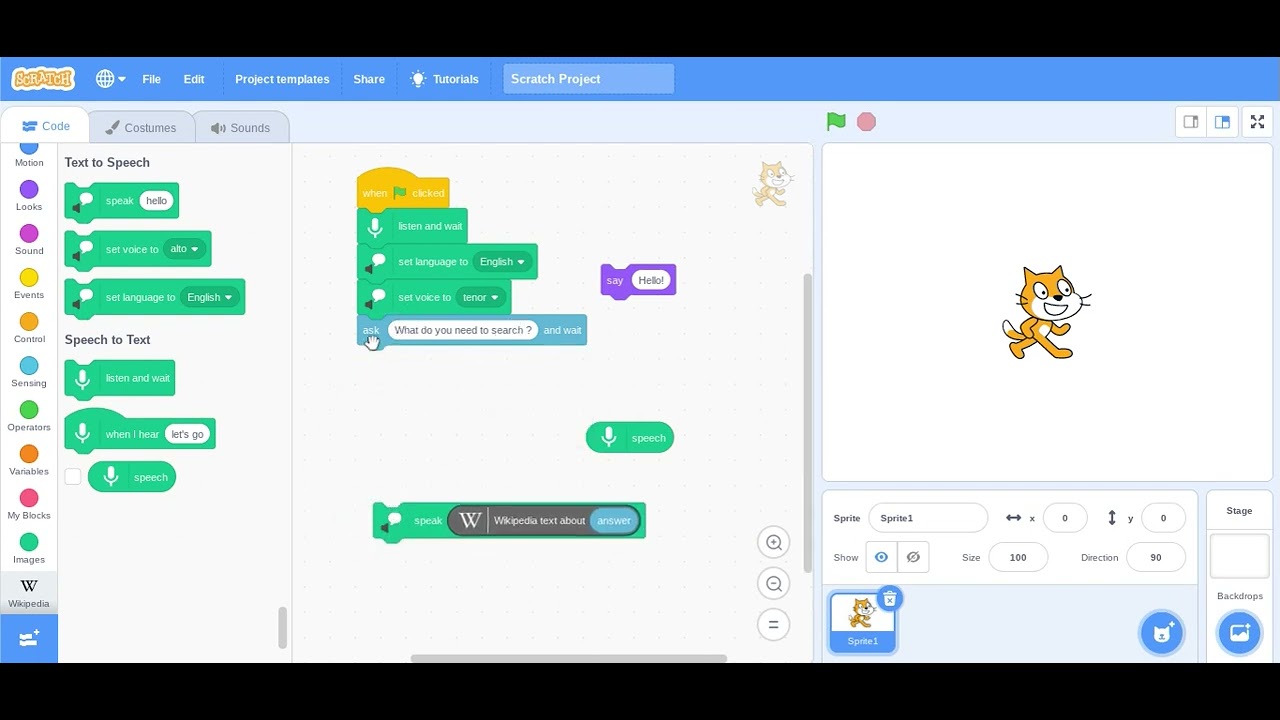Select the Variables category
The width and height of the screenshot is (1280, 720).
click(29, 460)
